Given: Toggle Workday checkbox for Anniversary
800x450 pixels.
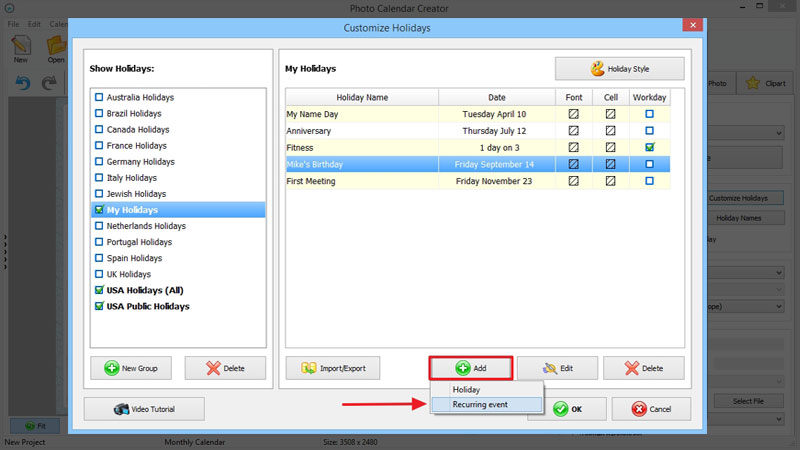Looking at the screenshot, I should 649,131.
